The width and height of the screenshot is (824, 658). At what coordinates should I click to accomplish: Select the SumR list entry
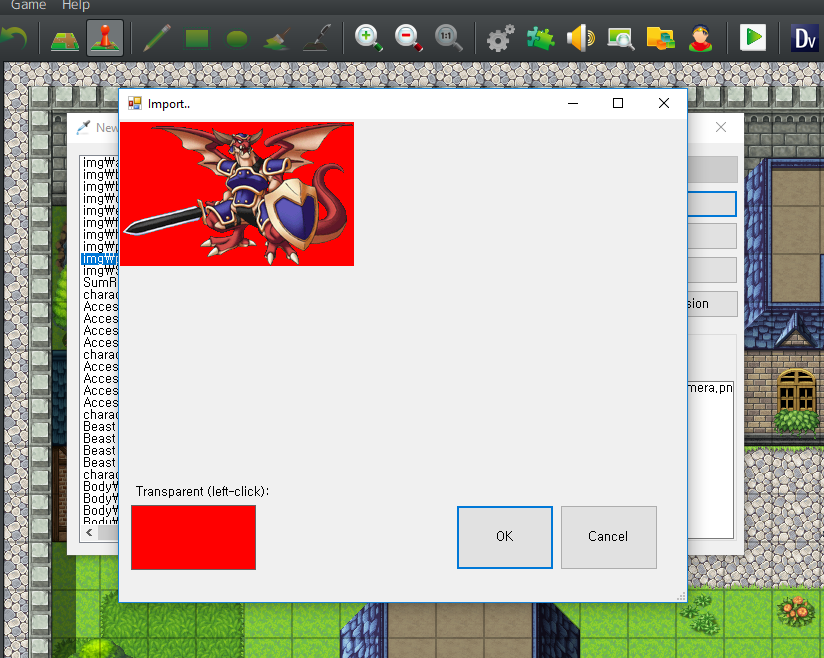click(100, 283)
